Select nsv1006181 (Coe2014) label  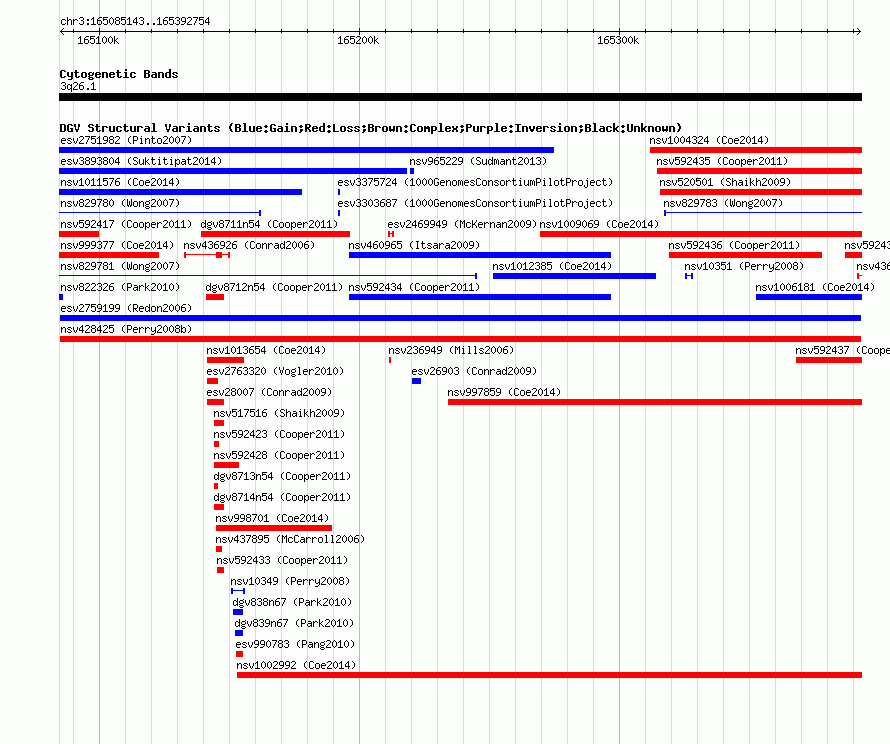click(815, 287)
